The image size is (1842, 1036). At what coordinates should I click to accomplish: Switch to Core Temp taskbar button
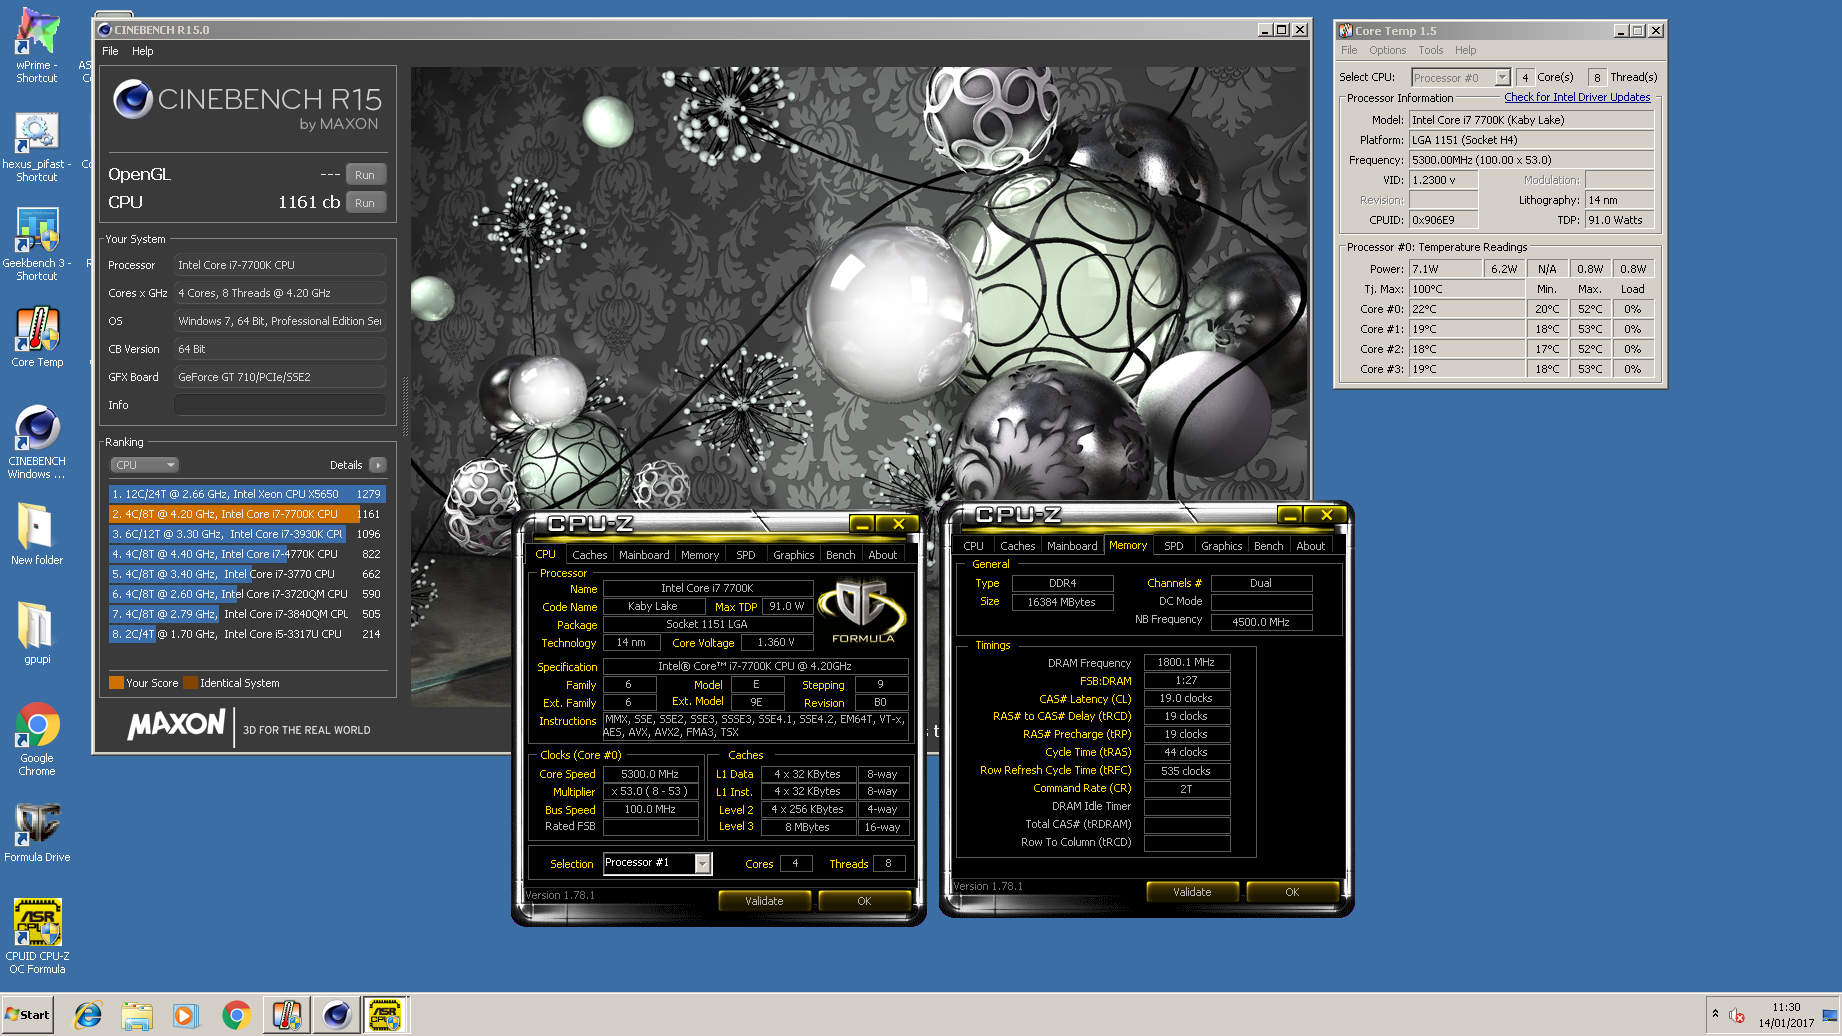coord(287,1015)
